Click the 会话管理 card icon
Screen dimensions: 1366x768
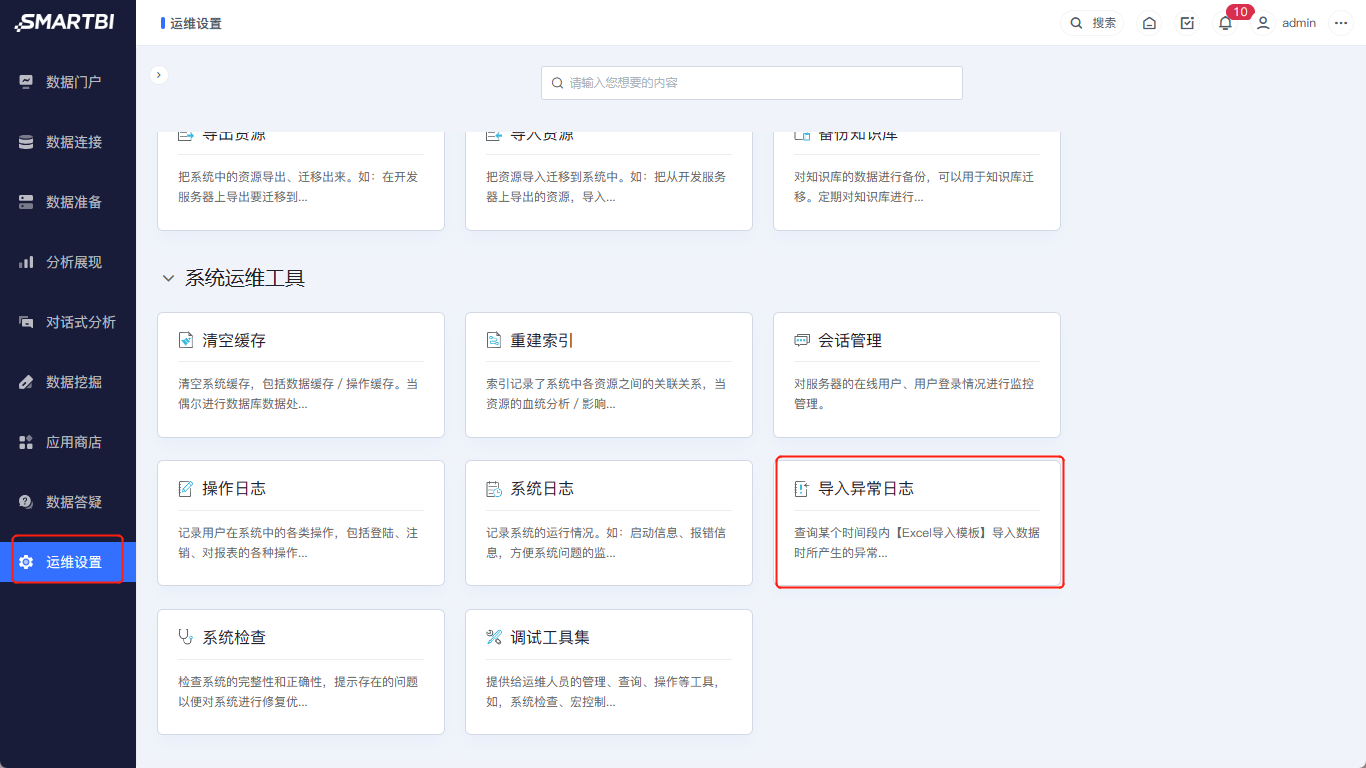click(x=802, y=341)
